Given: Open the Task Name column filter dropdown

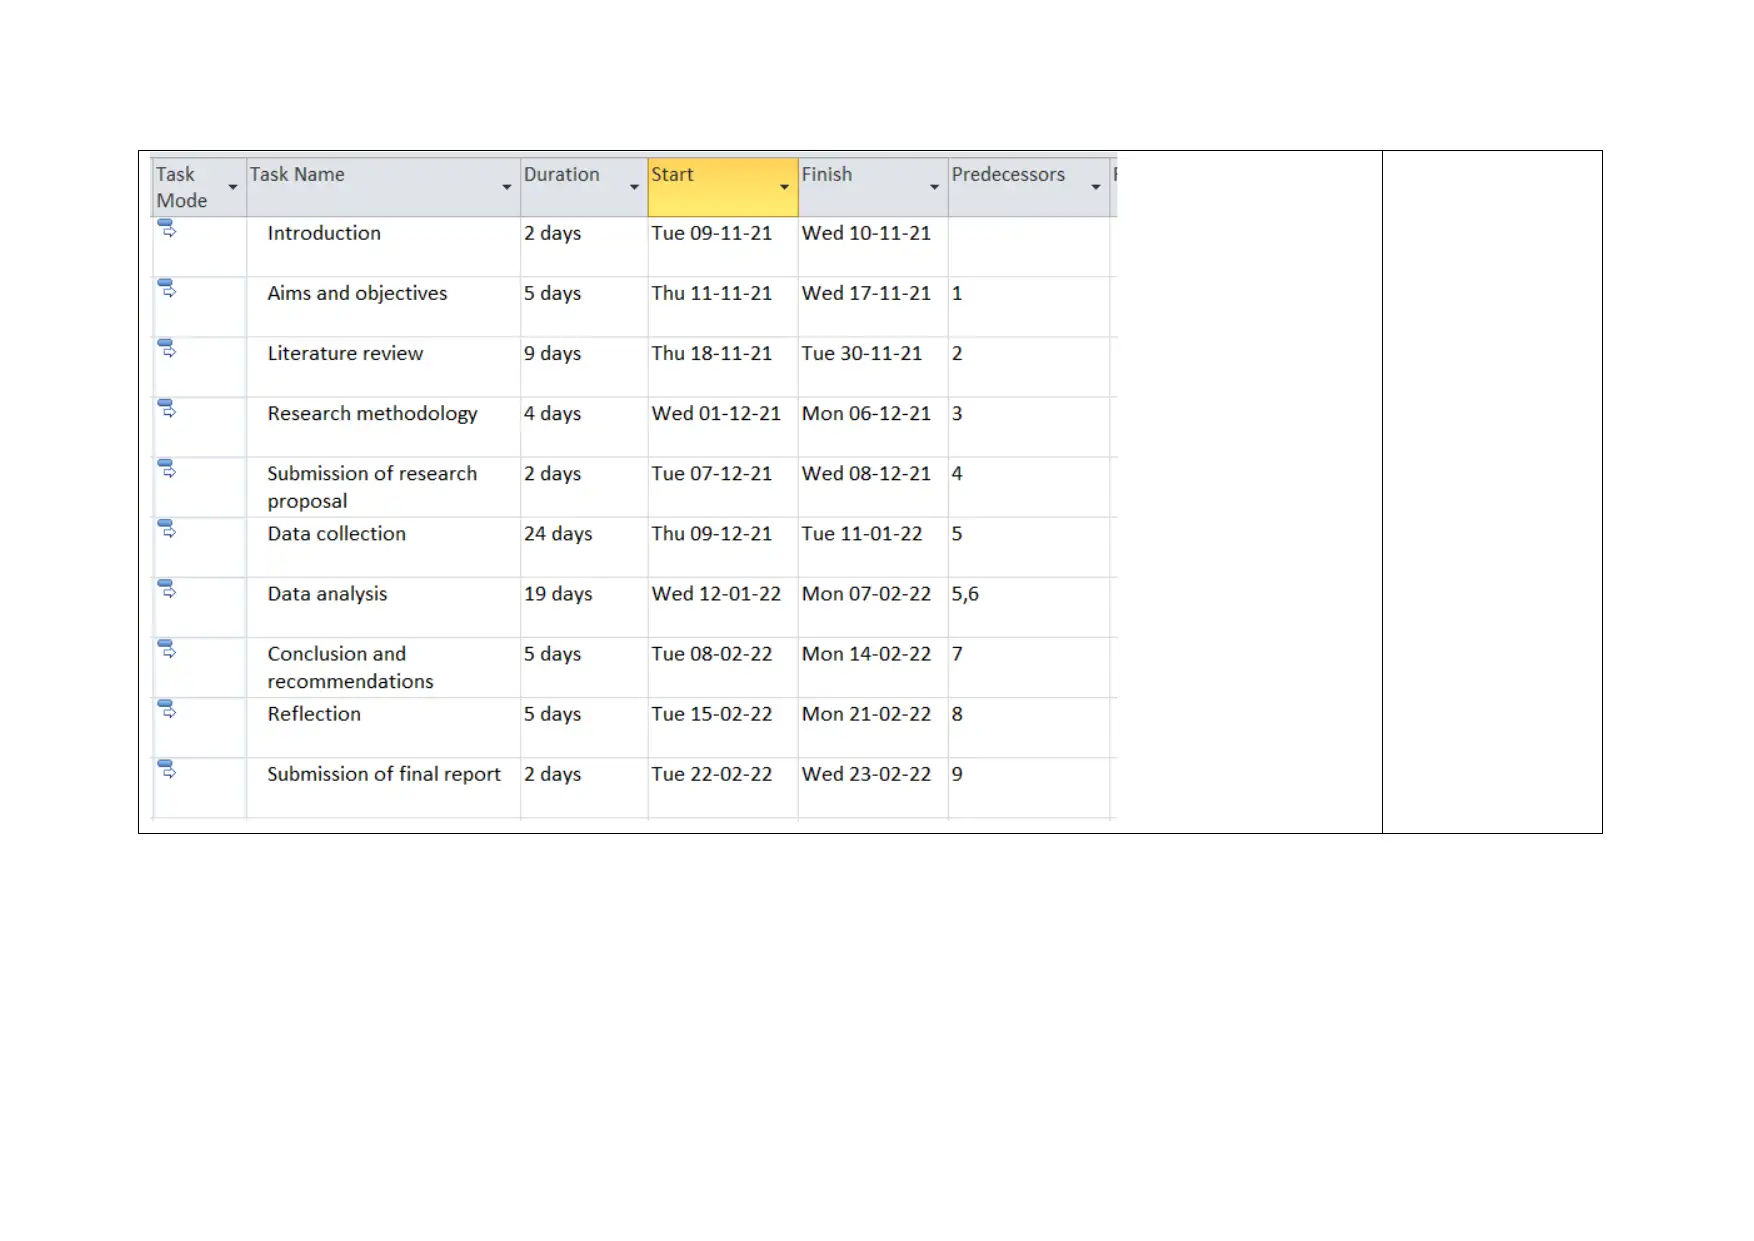Looking at the screenshot, I should 507,187.
